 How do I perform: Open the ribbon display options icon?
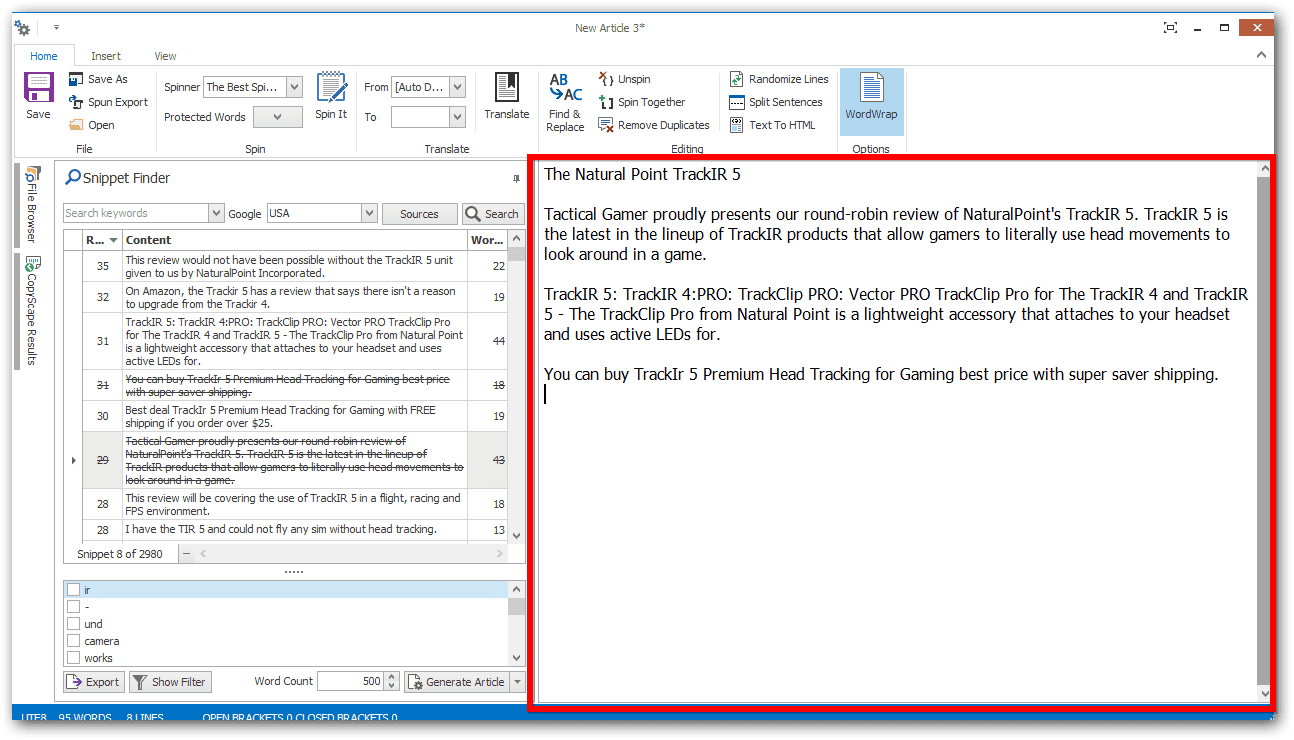pos(1170,28)
